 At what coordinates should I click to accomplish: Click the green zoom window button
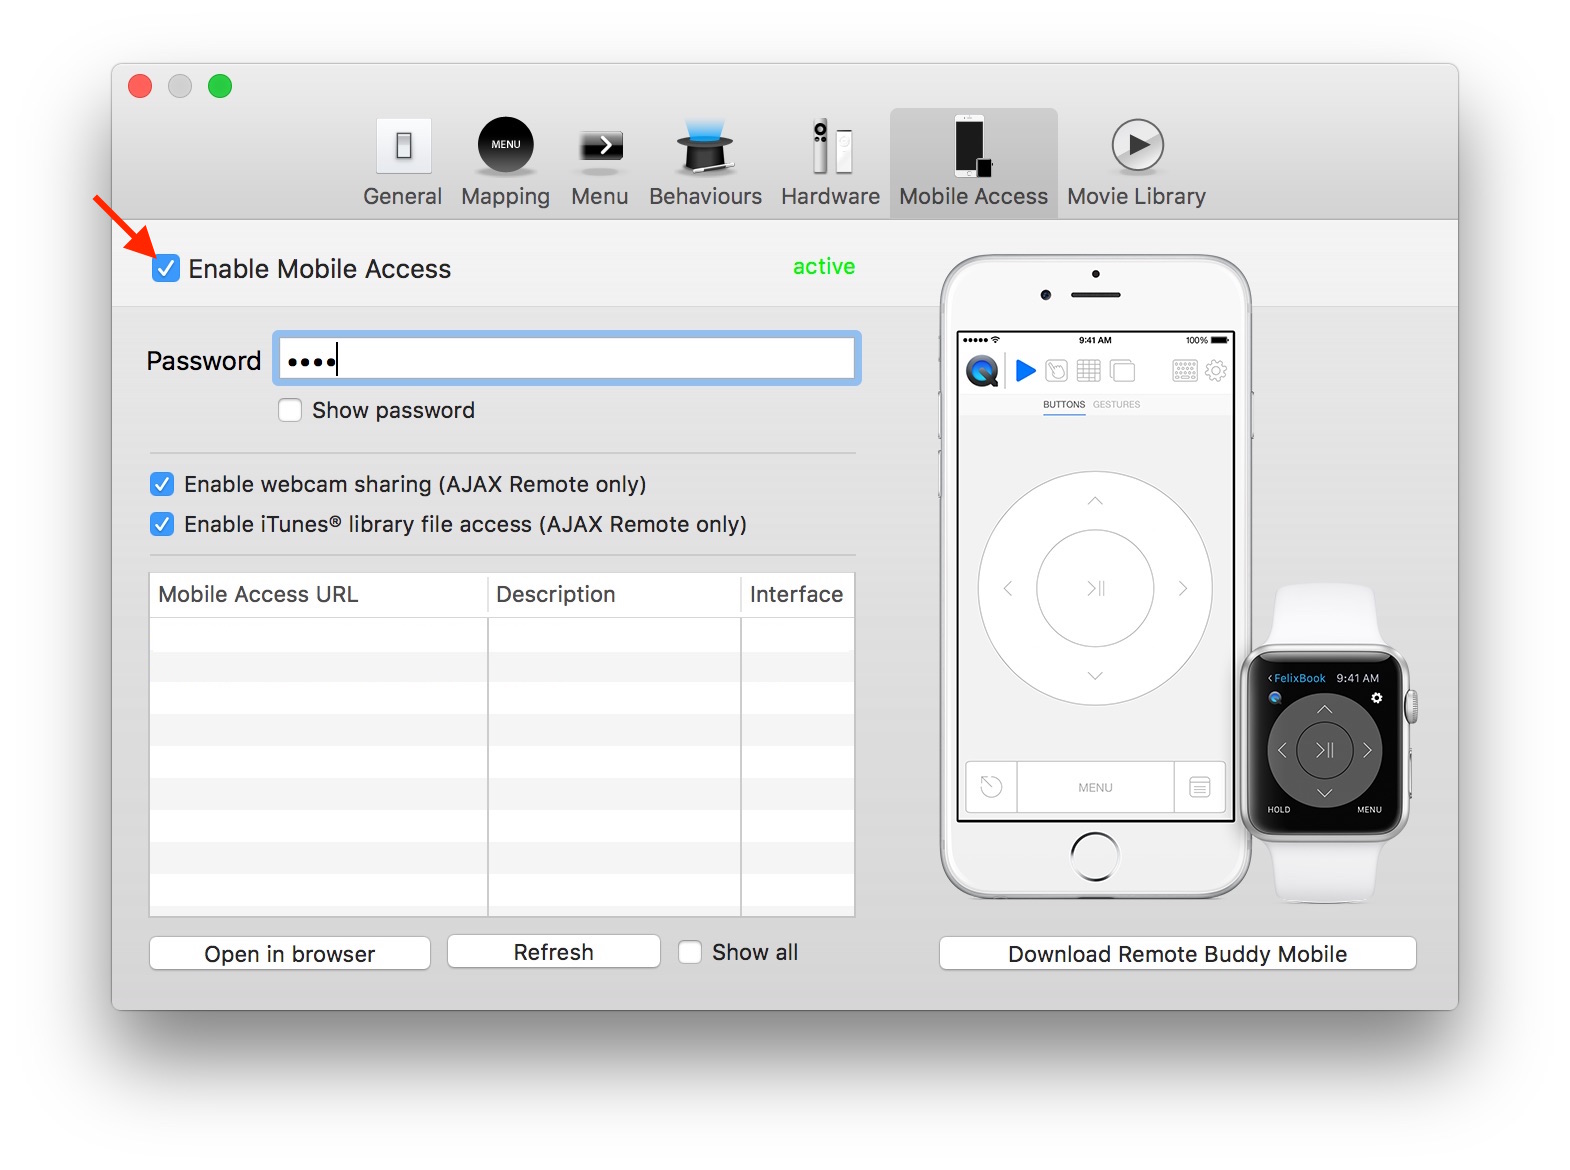tap(220, 87)
